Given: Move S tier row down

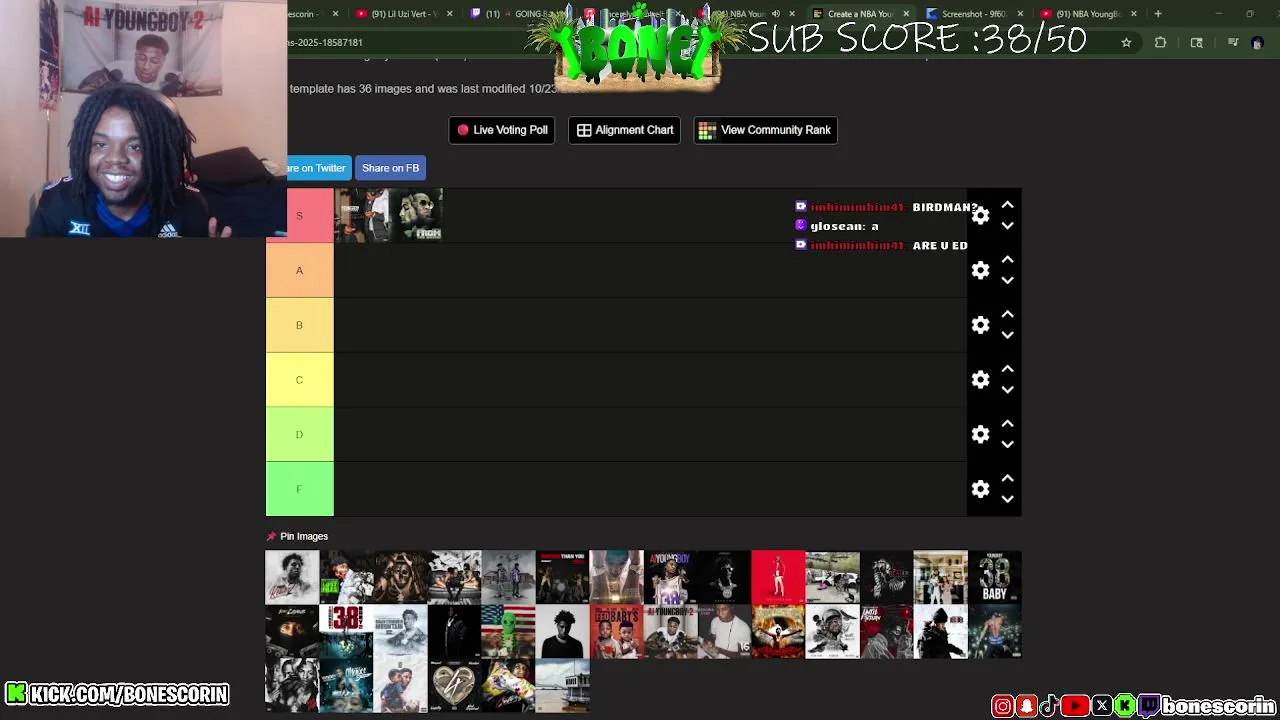Looking at the screenshot, I should click(1007, 226).
